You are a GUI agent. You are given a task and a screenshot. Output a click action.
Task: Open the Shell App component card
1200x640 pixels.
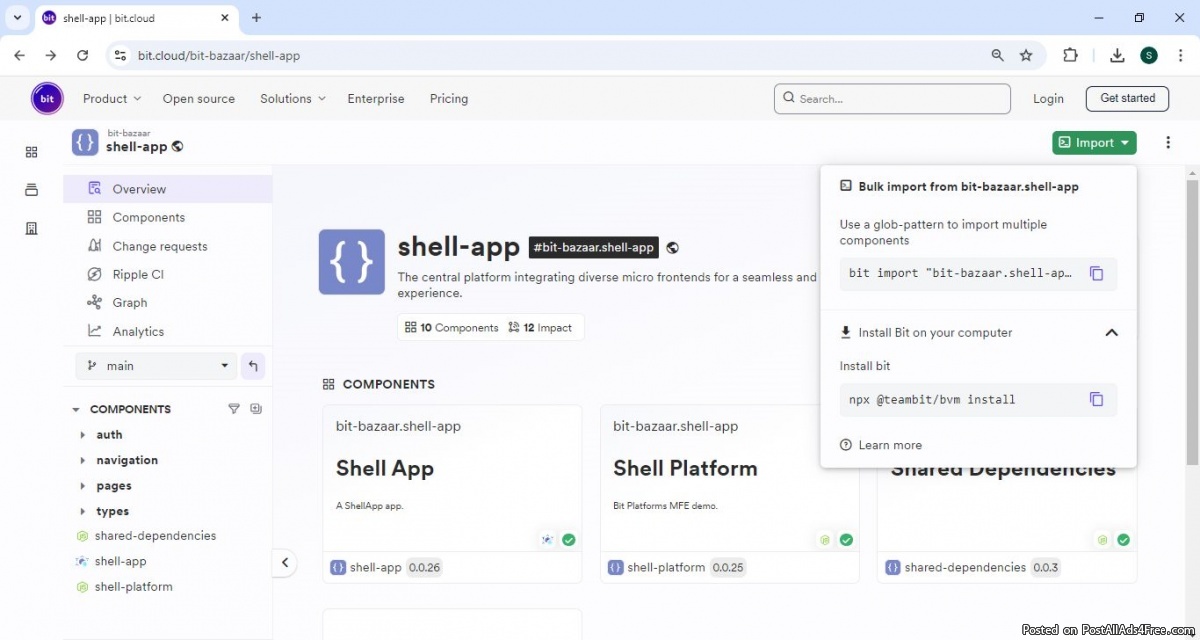point(452,494)
